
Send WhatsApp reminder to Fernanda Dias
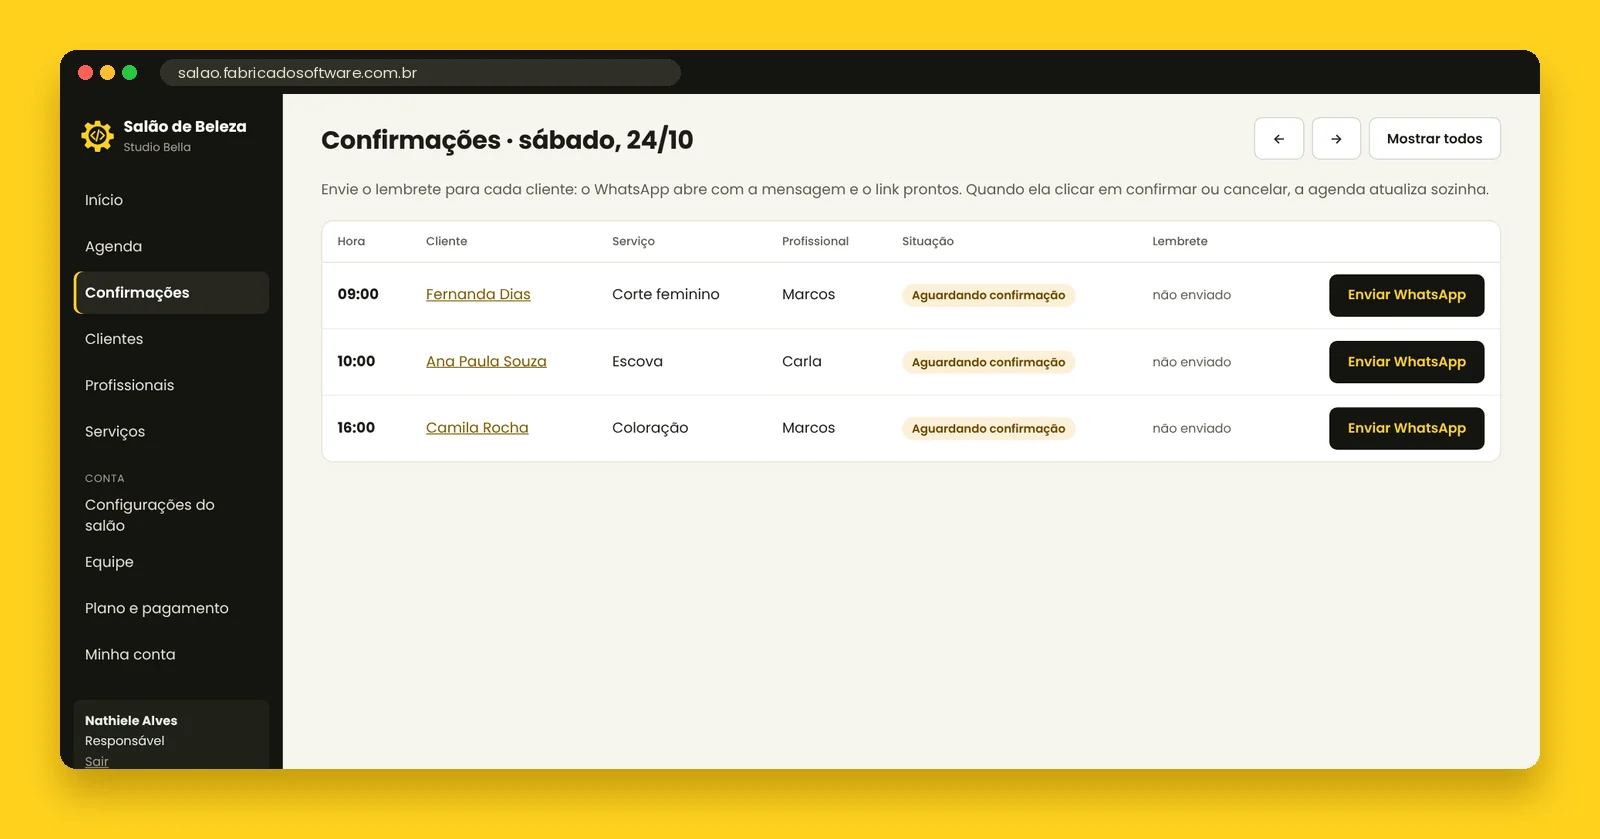click(1406, 295)
